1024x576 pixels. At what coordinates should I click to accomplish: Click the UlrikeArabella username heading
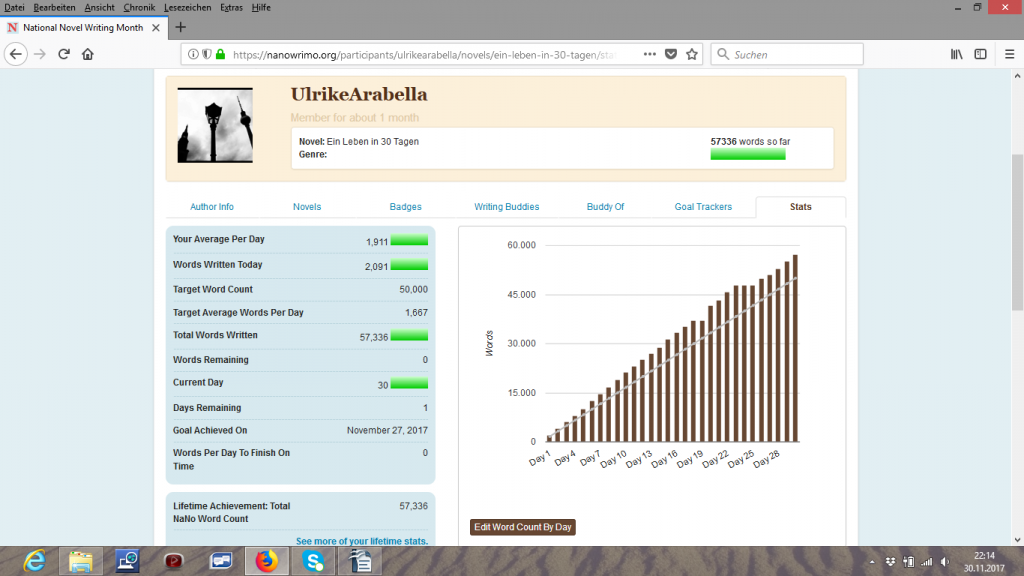[359, 94]
